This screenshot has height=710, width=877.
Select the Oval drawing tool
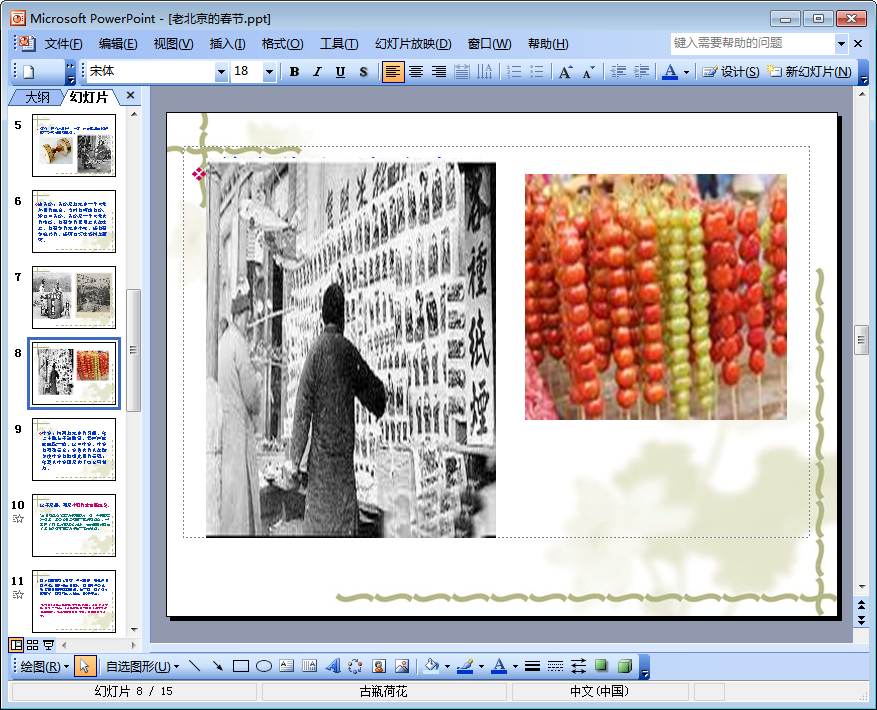(263, 666)
